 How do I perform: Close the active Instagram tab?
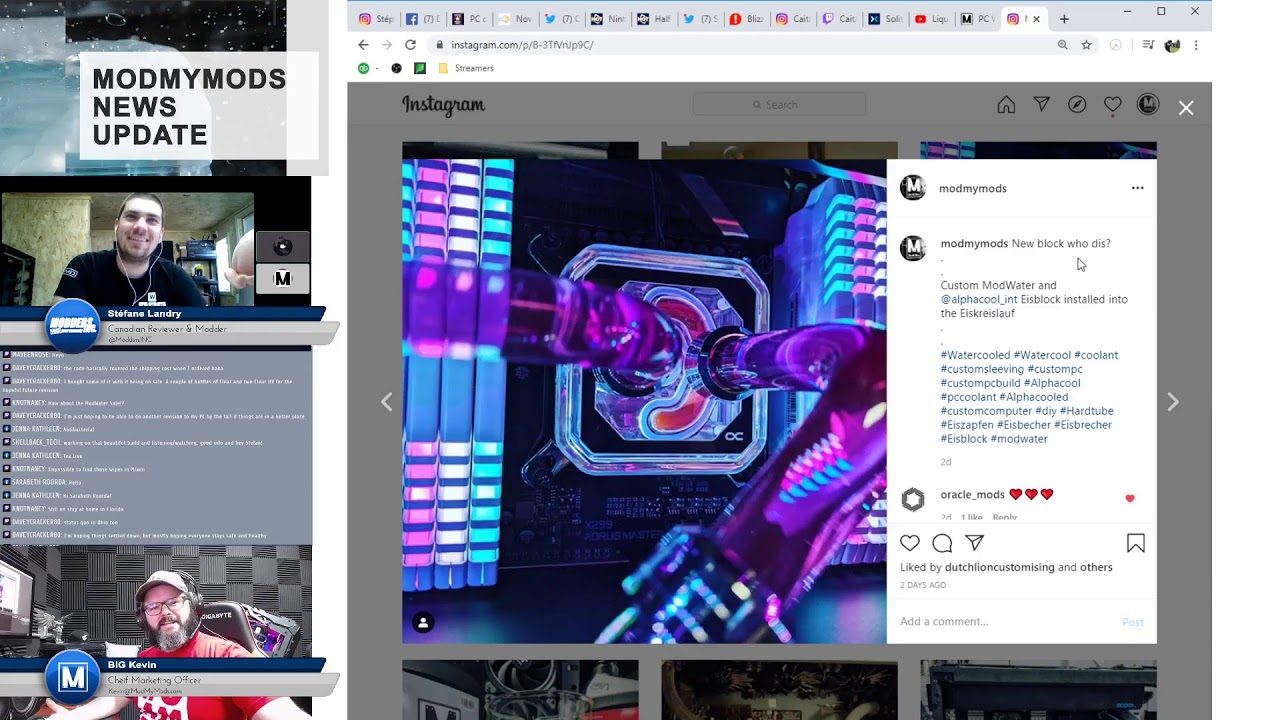coord(1036,19)
